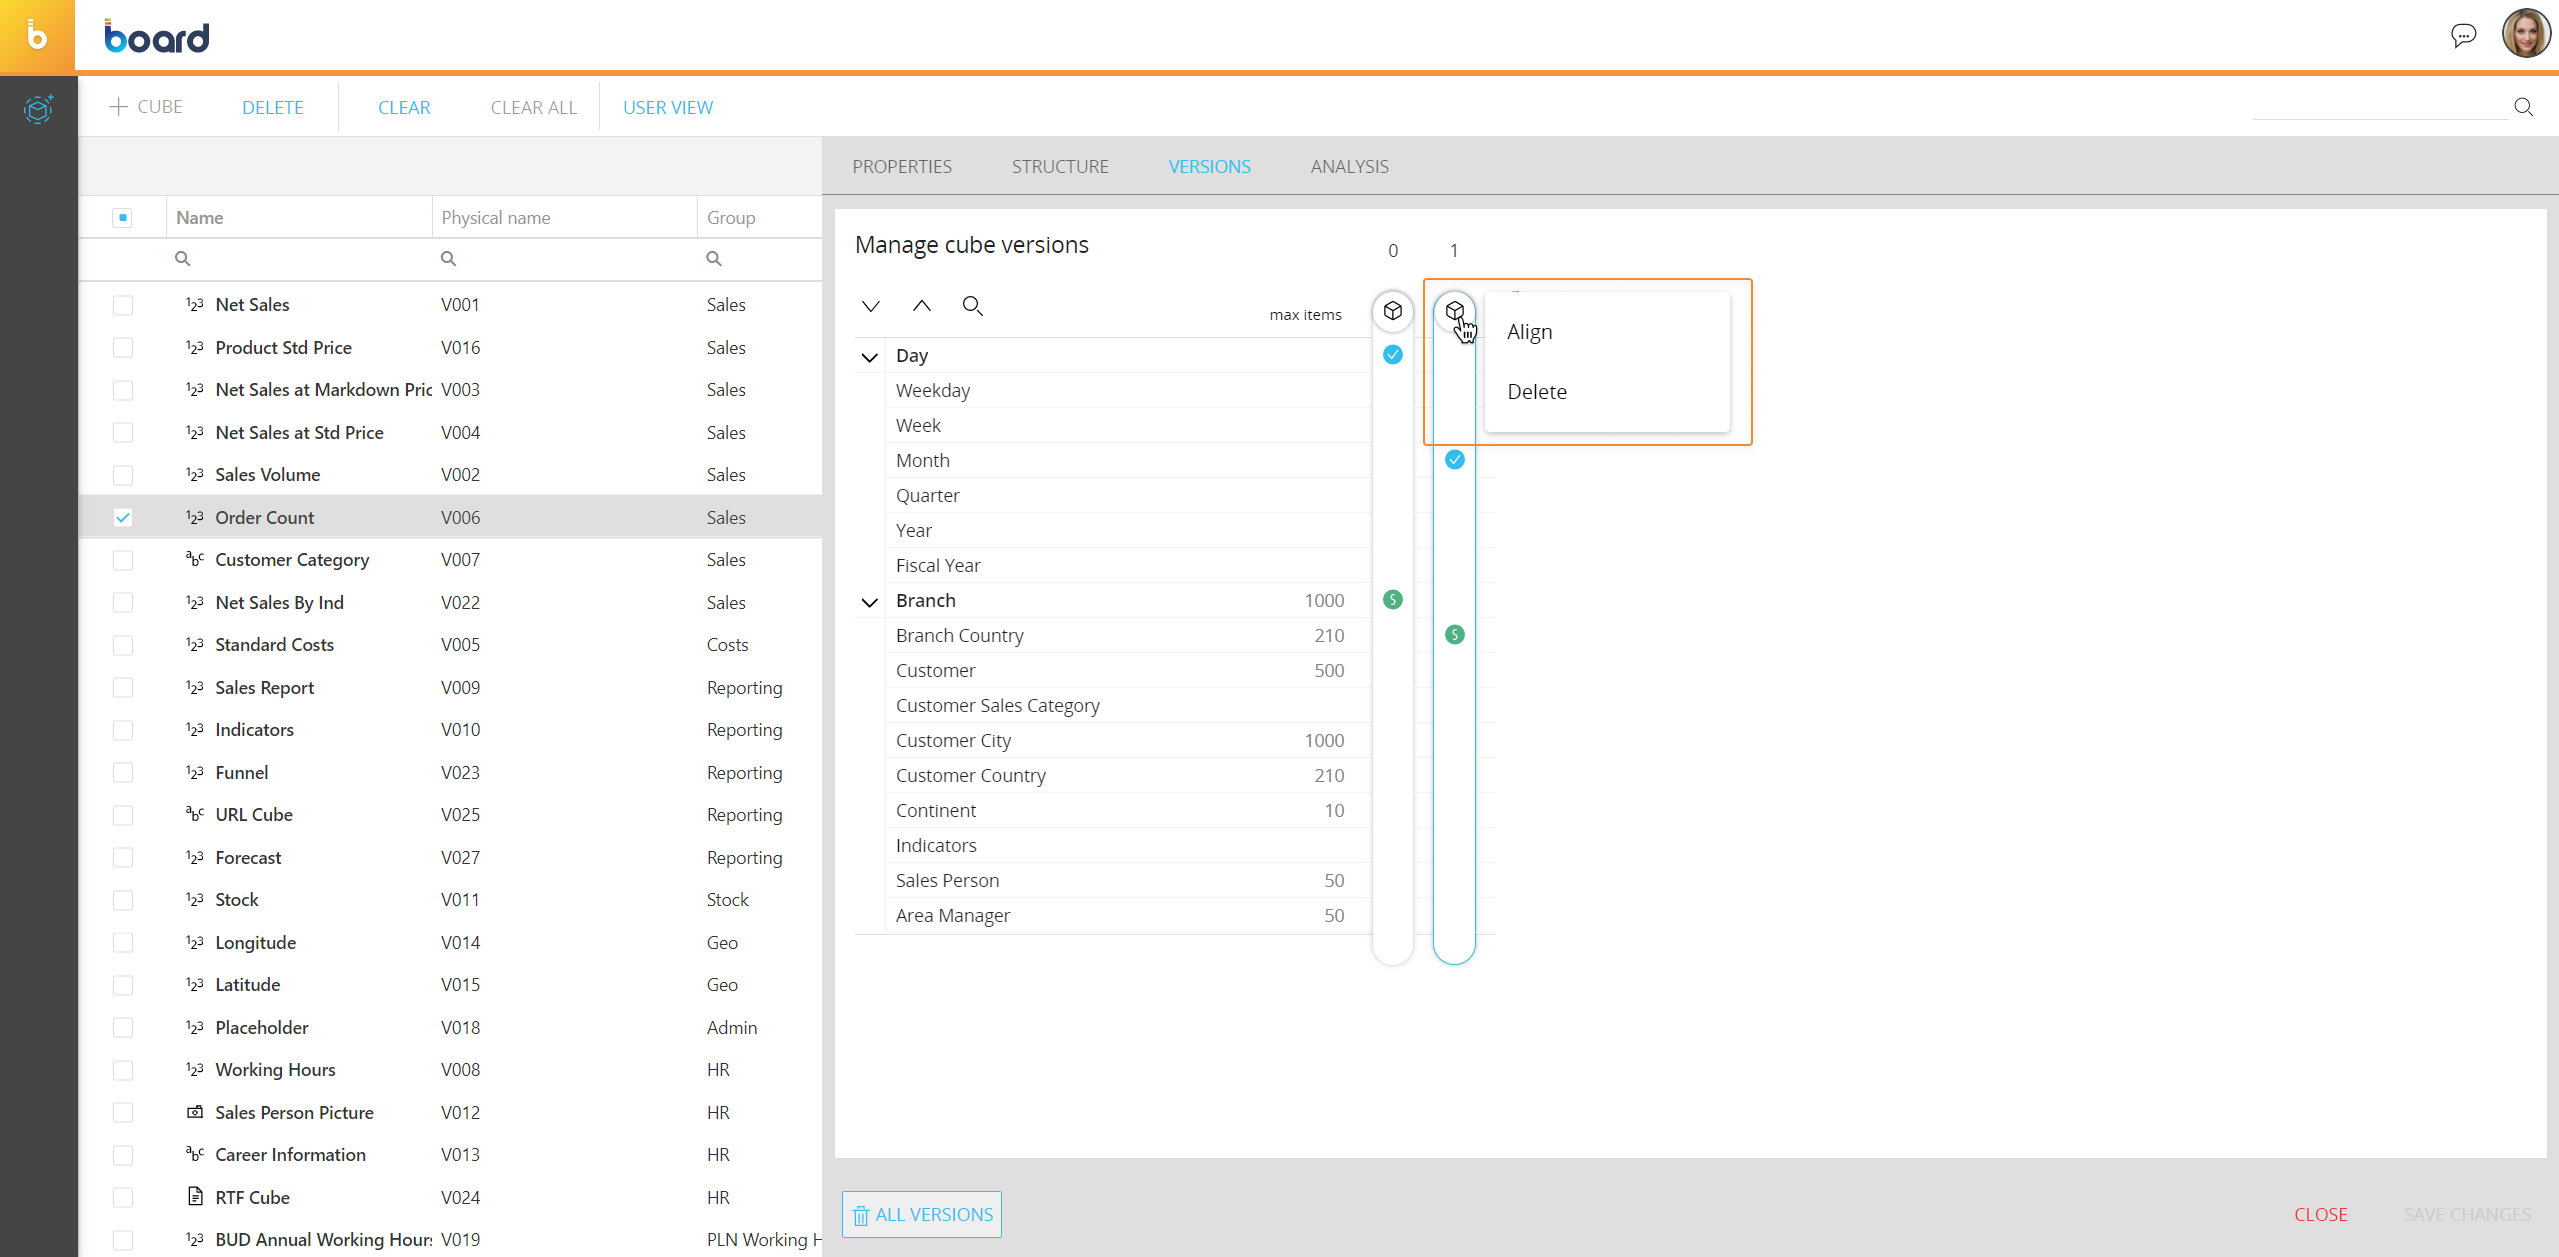Image resolution: width=2559 pixels, height=1257 pixels.
Task: Collapse the Branch entity tree
Action: coord(870,602)
